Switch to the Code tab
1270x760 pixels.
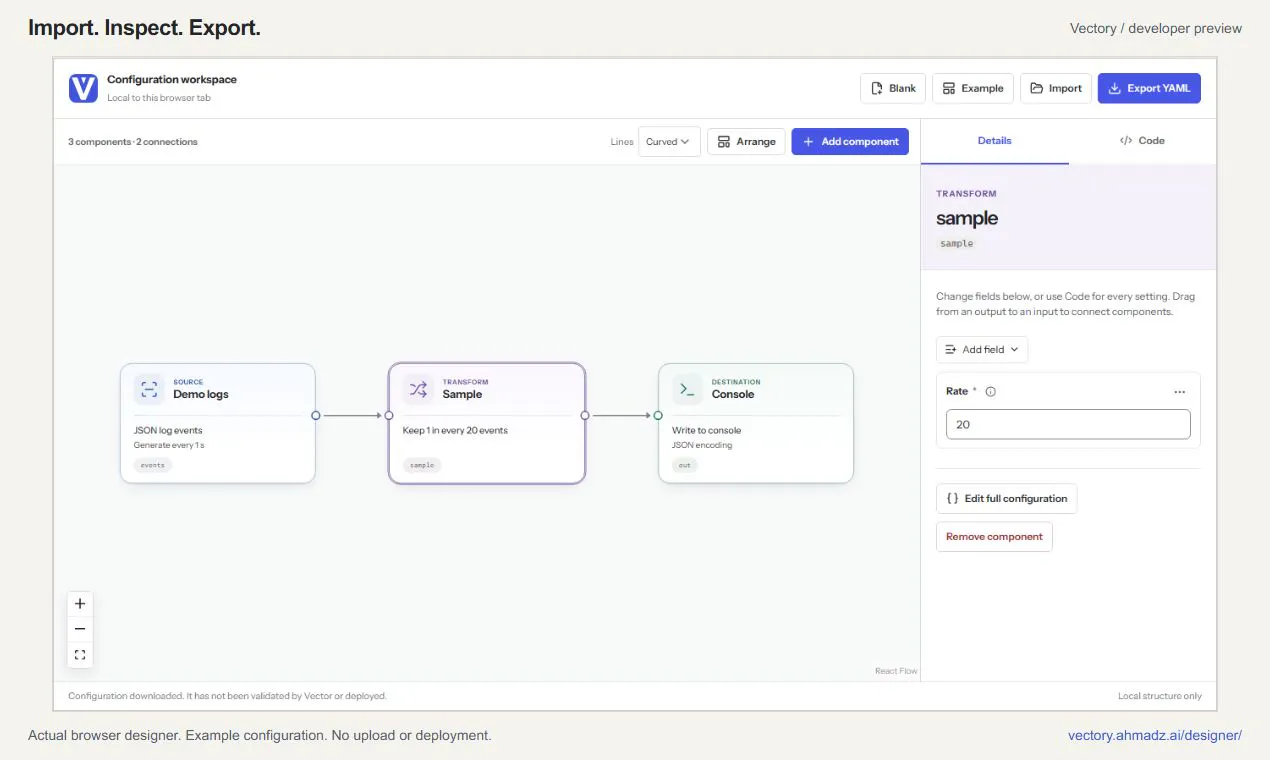click(1142, 141)
